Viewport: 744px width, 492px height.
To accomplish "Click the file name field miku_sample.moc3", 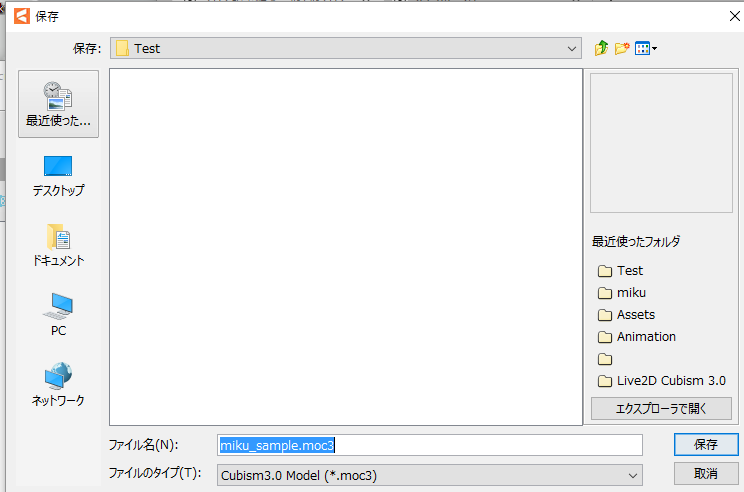I will pos(430,445).
